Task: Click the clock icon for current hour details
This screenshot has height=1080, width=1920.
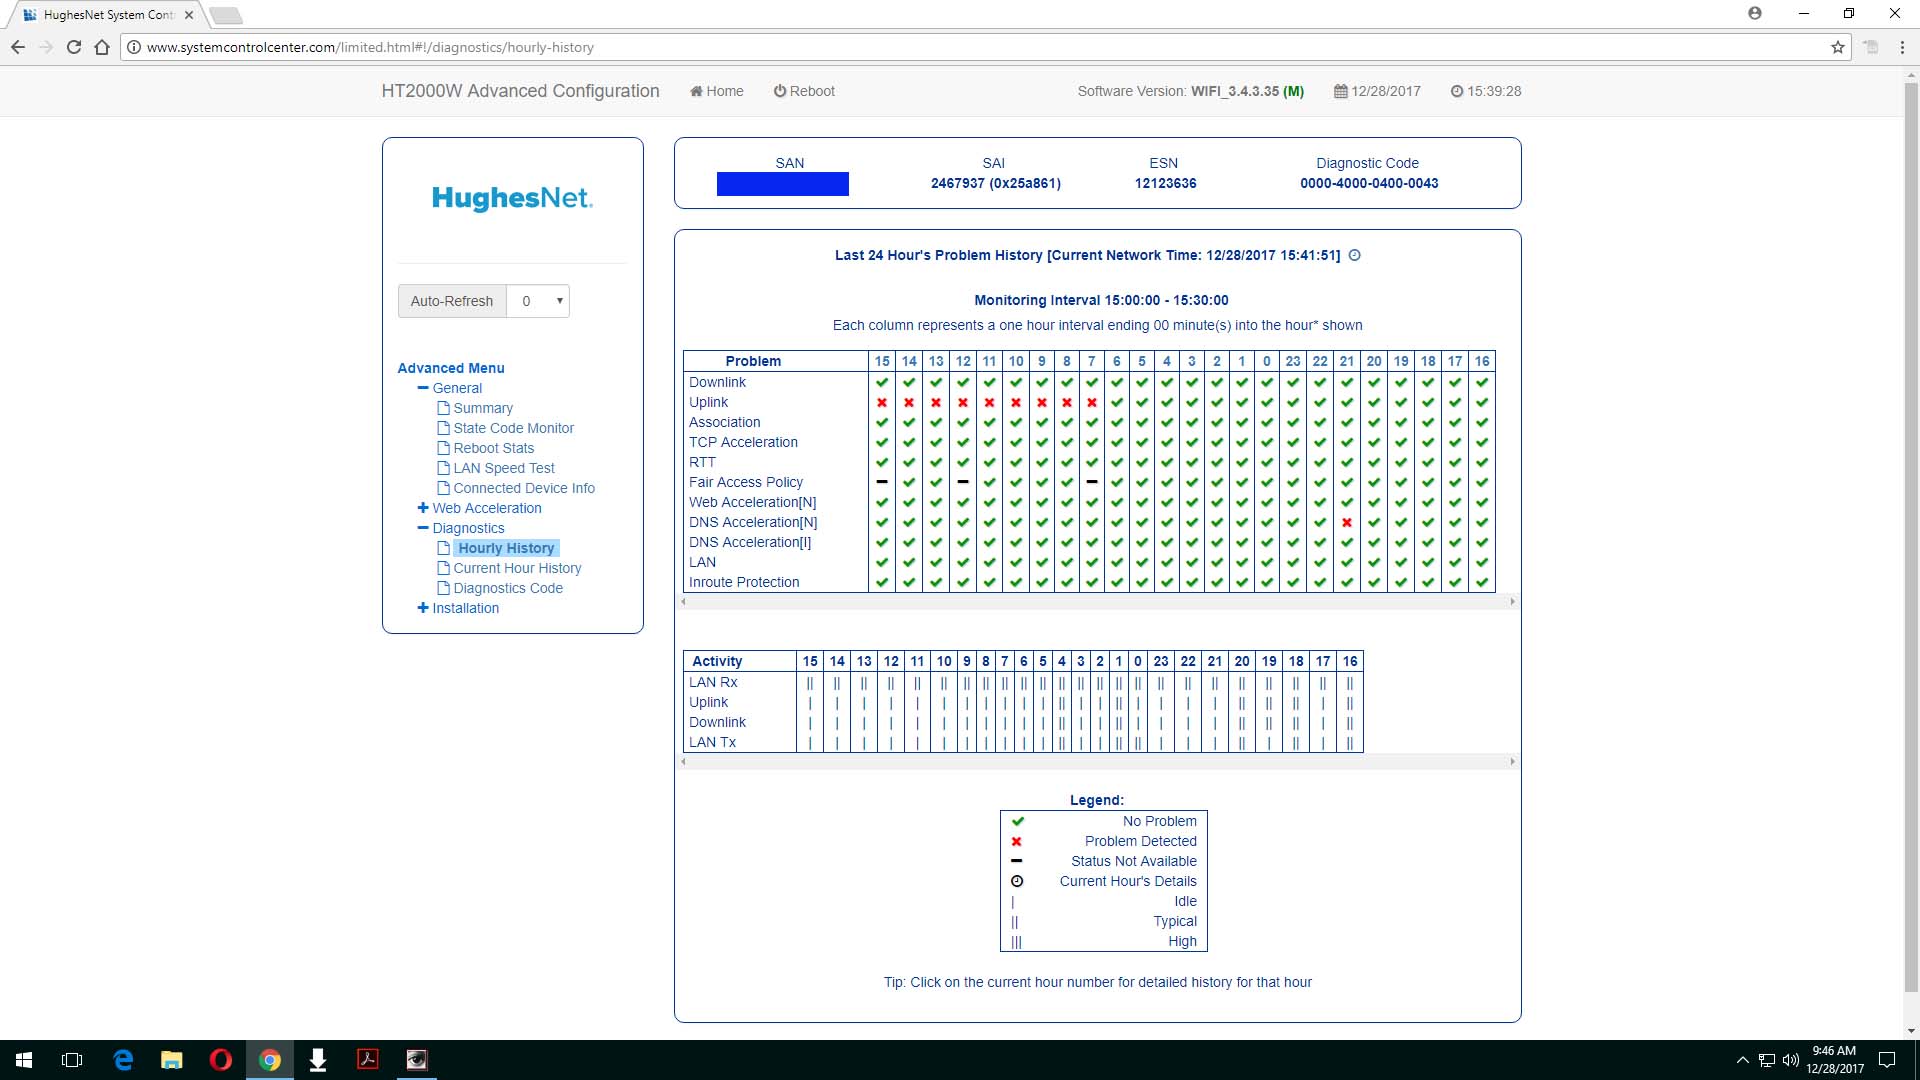Action: pos(1354,255)
